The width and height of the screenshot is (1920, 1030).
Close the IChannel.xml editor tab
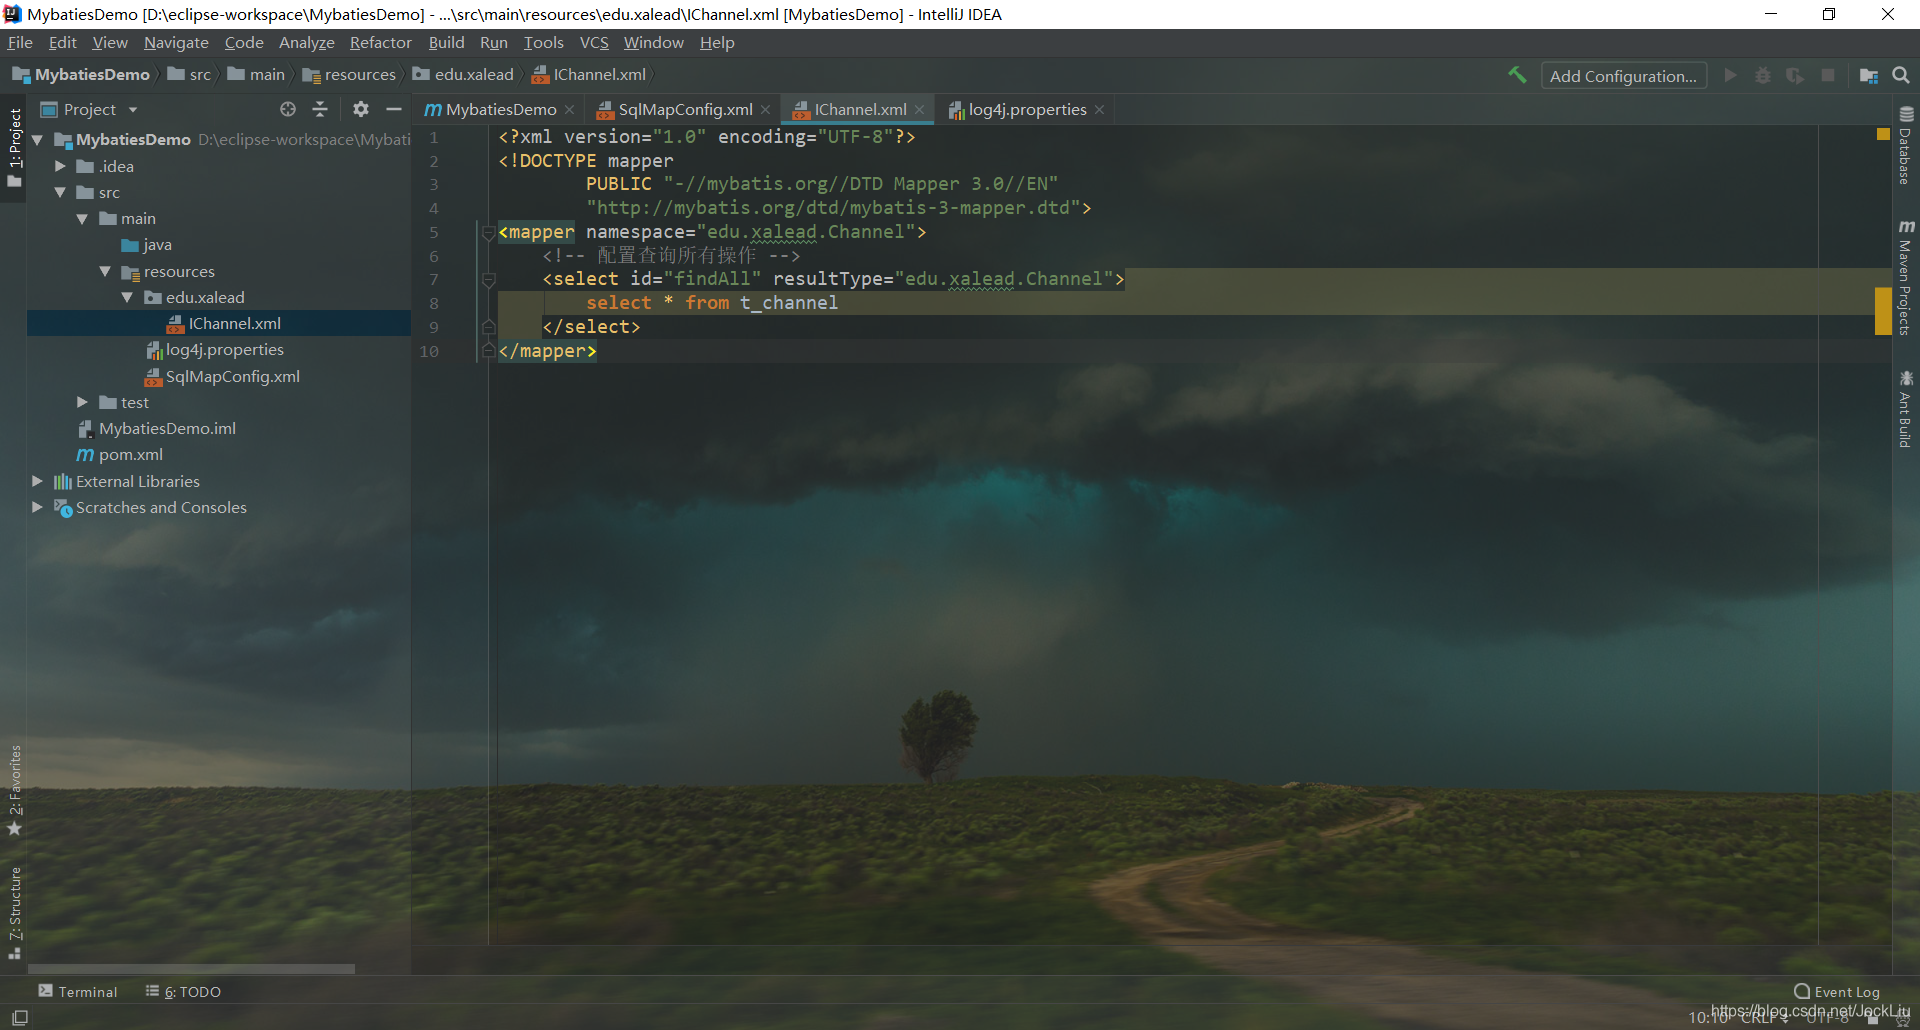(x=919, y=110)
